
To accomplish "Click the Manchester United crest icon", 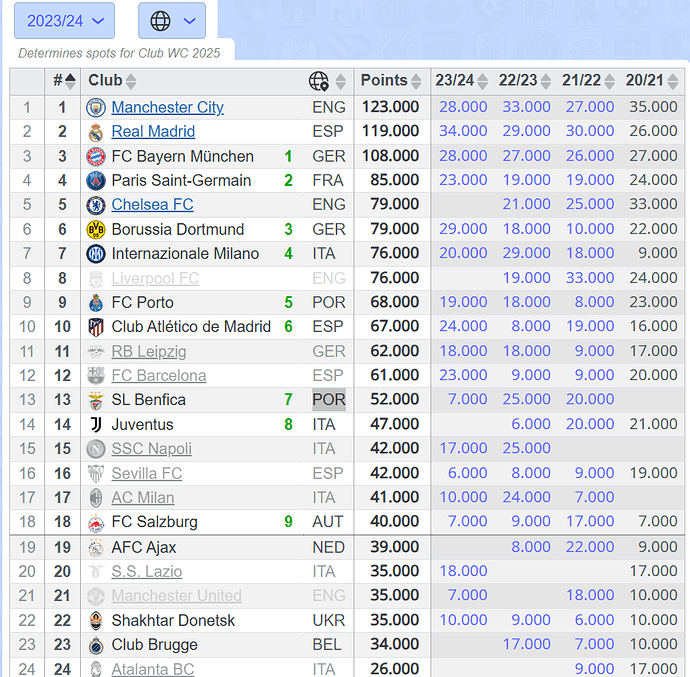I will [96, 596].
